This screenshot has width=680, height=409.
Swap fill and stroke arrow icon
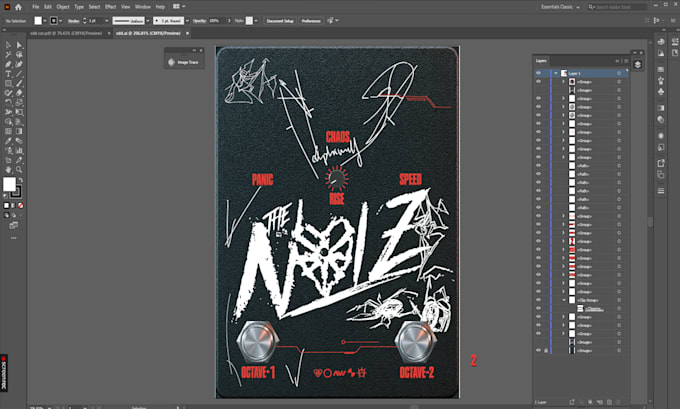(20, 180)
